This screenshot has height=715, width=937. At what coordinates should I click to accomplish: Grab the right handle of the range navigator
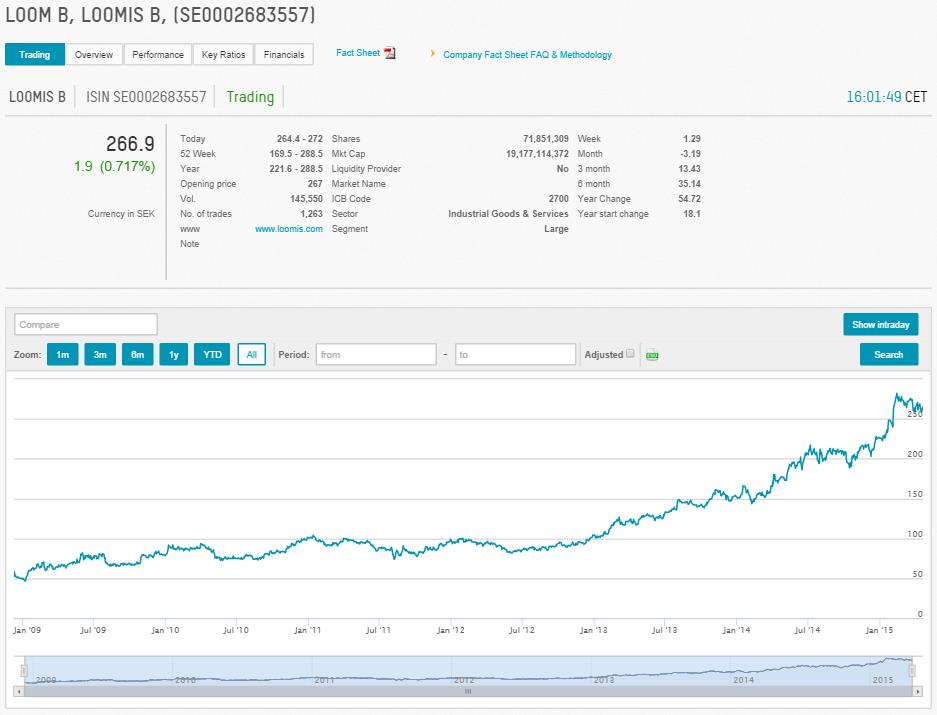[912, 671]
